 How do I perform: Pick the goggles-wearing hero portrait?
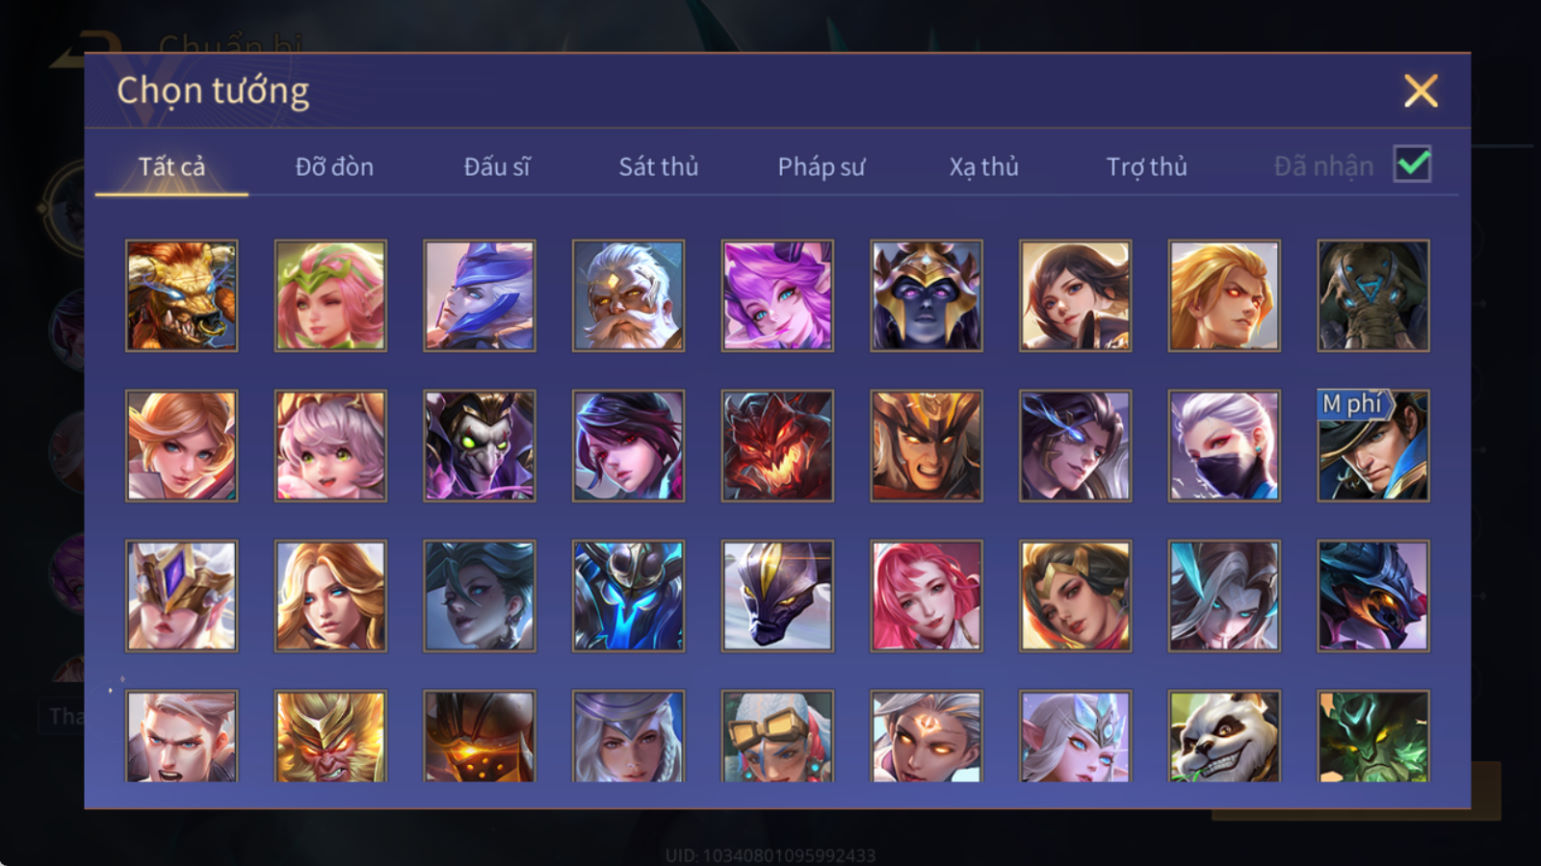(777, 736)
